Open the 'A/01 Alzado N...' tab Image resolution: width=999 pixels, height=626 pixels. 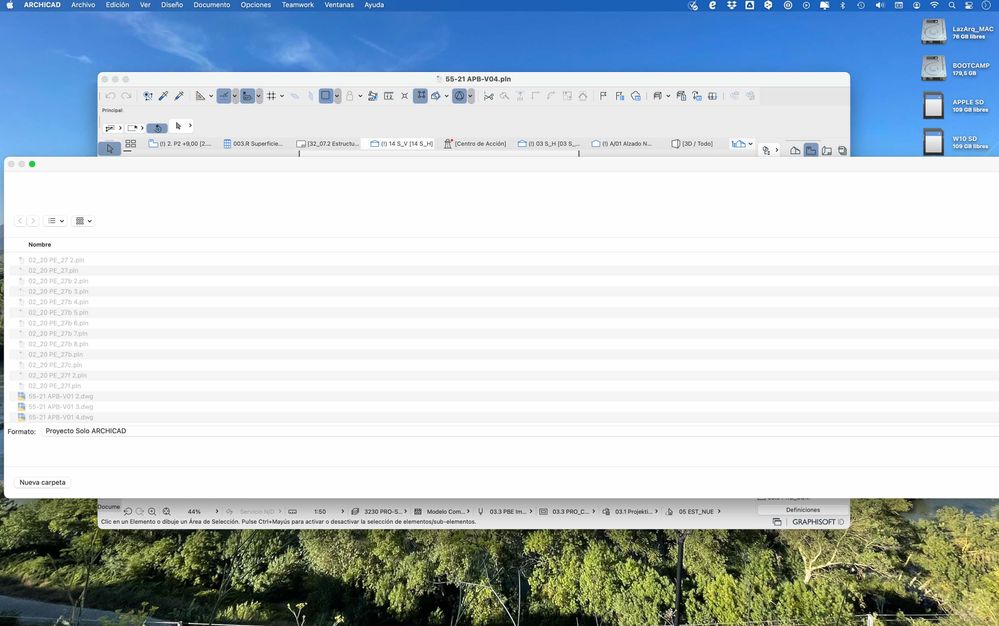(622, 144)
